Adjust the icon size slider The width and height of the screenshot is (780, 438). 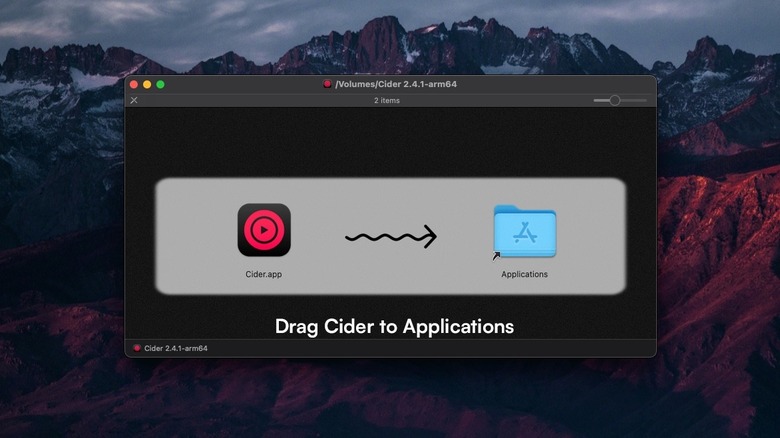[615, 100]
